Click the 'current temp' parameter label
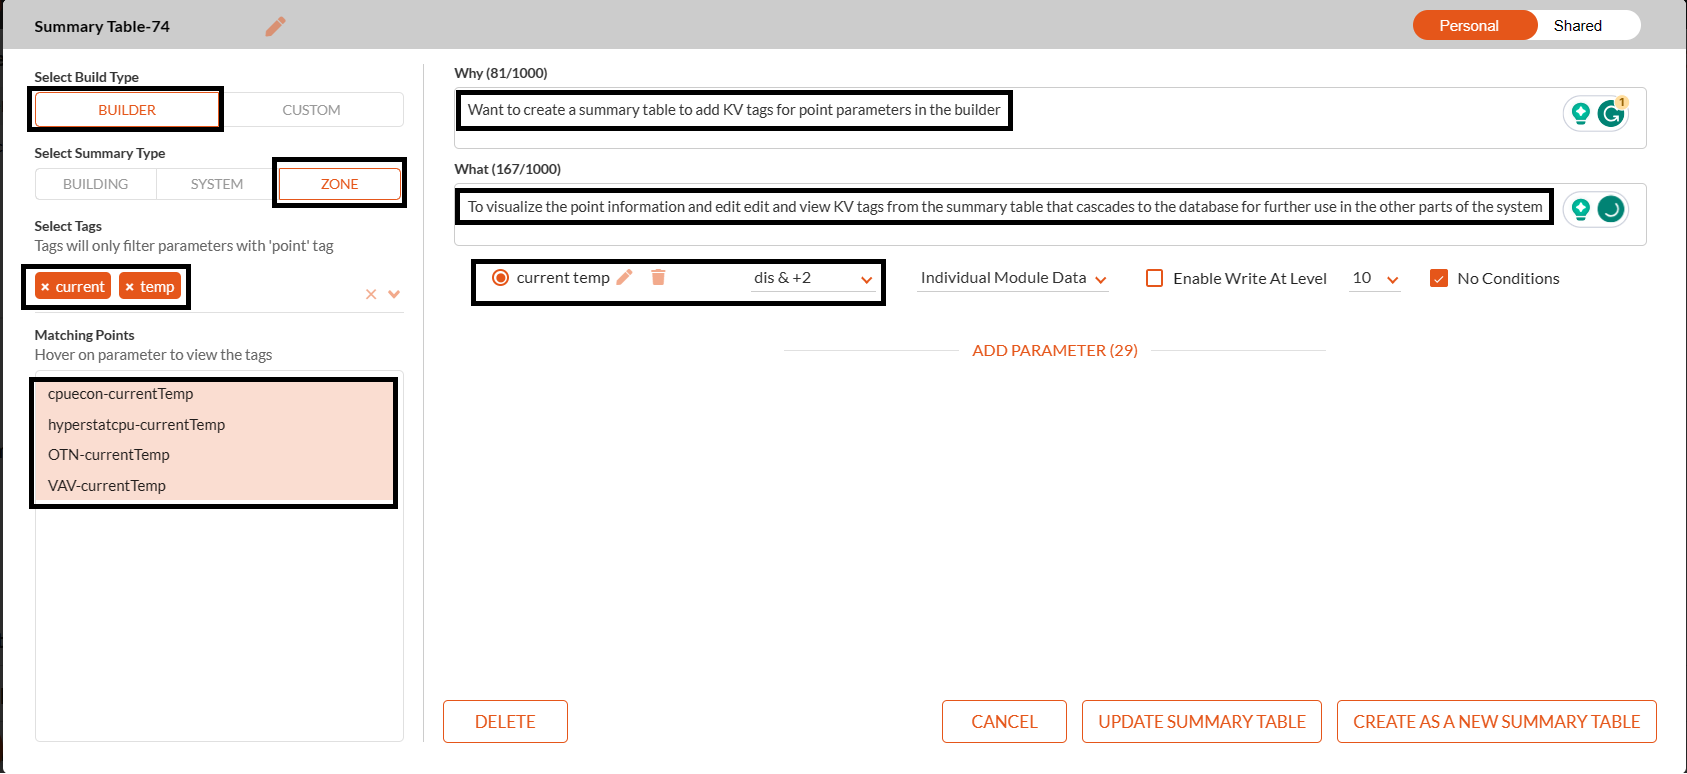This screenshot has width=1687, height=774. [x=563, y=278]
